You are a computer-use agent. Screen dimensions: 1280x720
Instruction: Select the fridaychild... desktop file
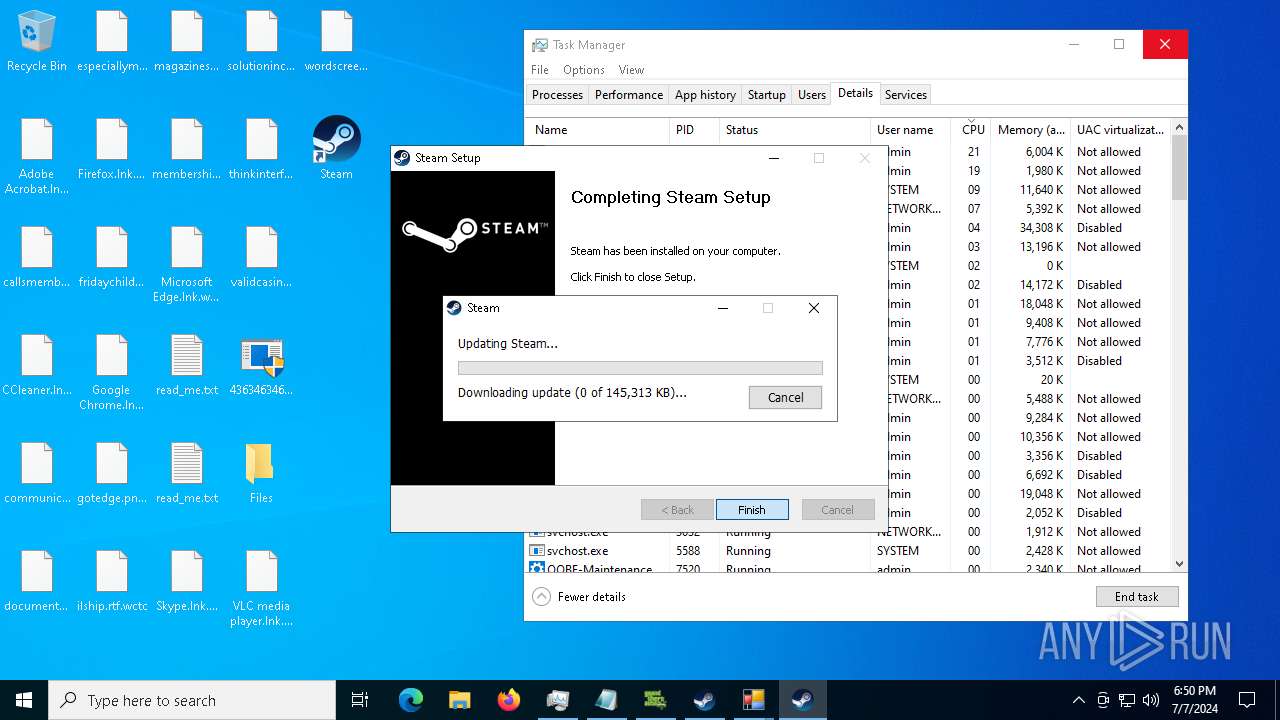click(x=112, y=257)
